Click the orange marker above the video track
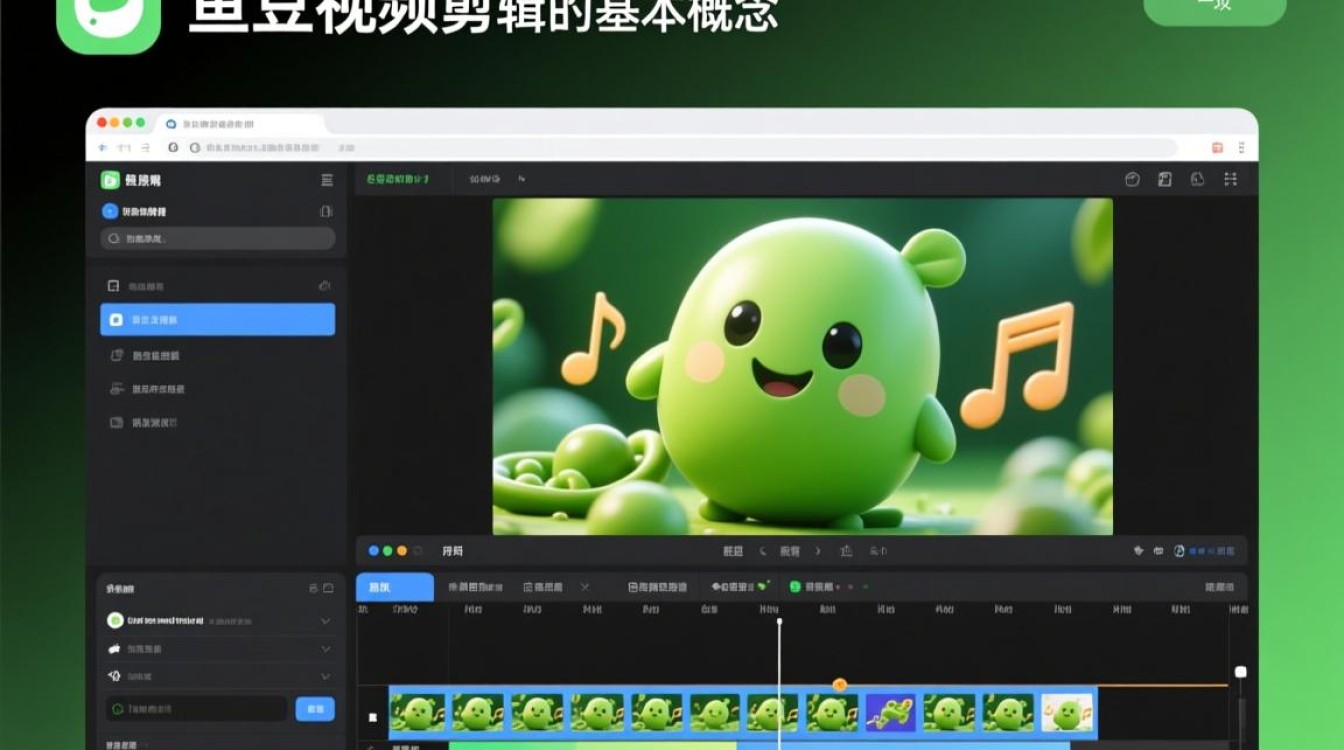This screenshot has height=750, width=1344. click(840, 685)
